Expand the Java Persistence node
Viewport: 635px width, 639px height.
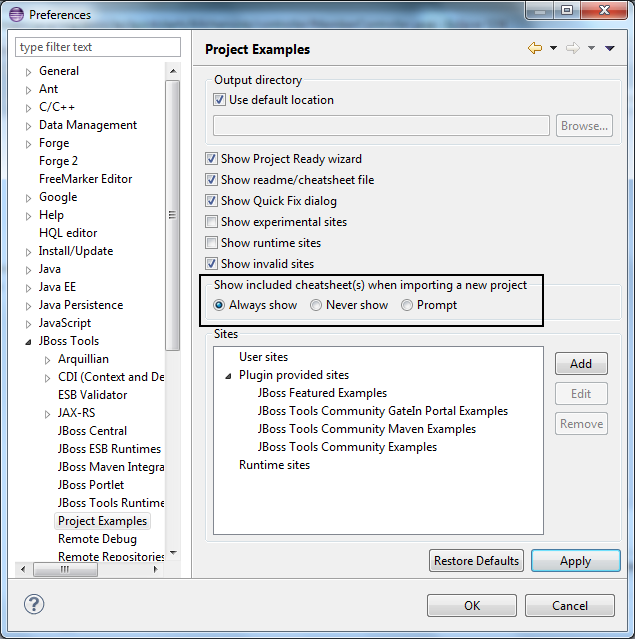coord(28,306)
